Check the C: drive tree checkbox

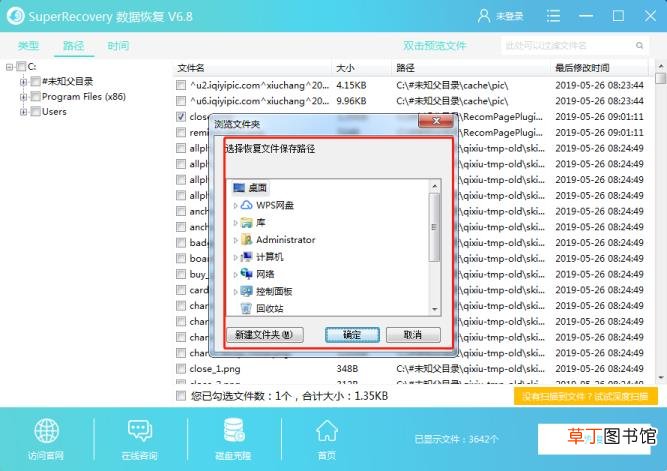[x=21, y=66]
